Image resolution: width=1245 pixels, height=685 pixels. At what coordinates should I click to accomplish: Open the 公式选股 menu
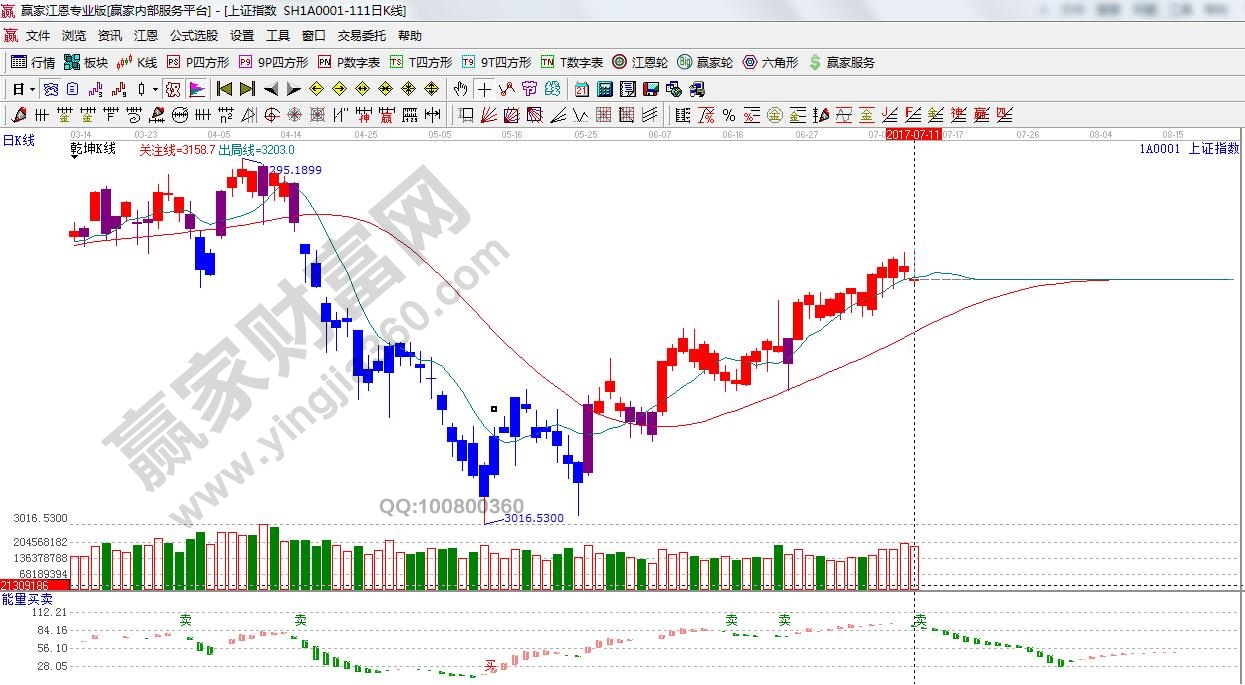click(193, 35)
